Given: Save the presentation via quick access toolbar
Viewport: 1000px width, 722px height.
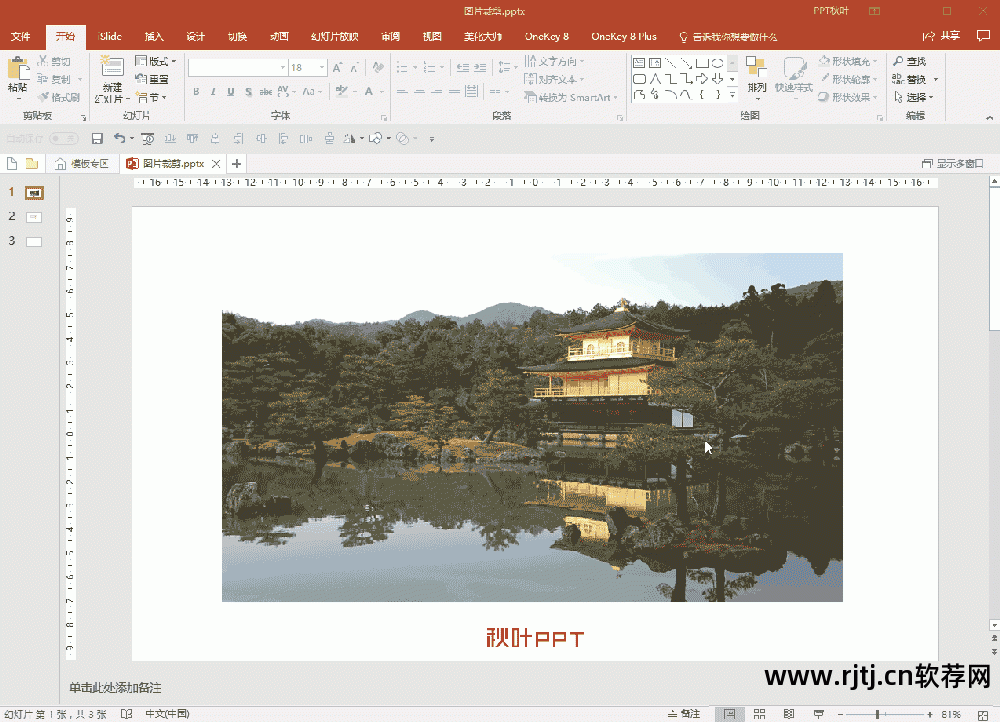Looking at the screenshot, I should pos(97,138).
